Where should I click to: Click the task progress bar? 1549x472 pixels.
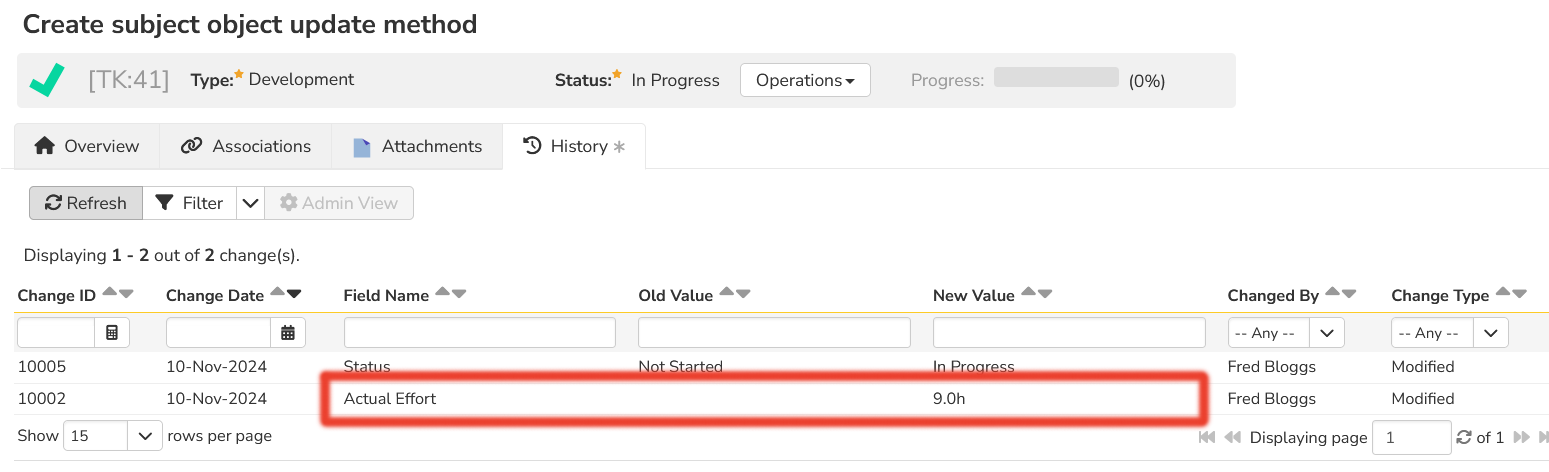coord(1056,79)
